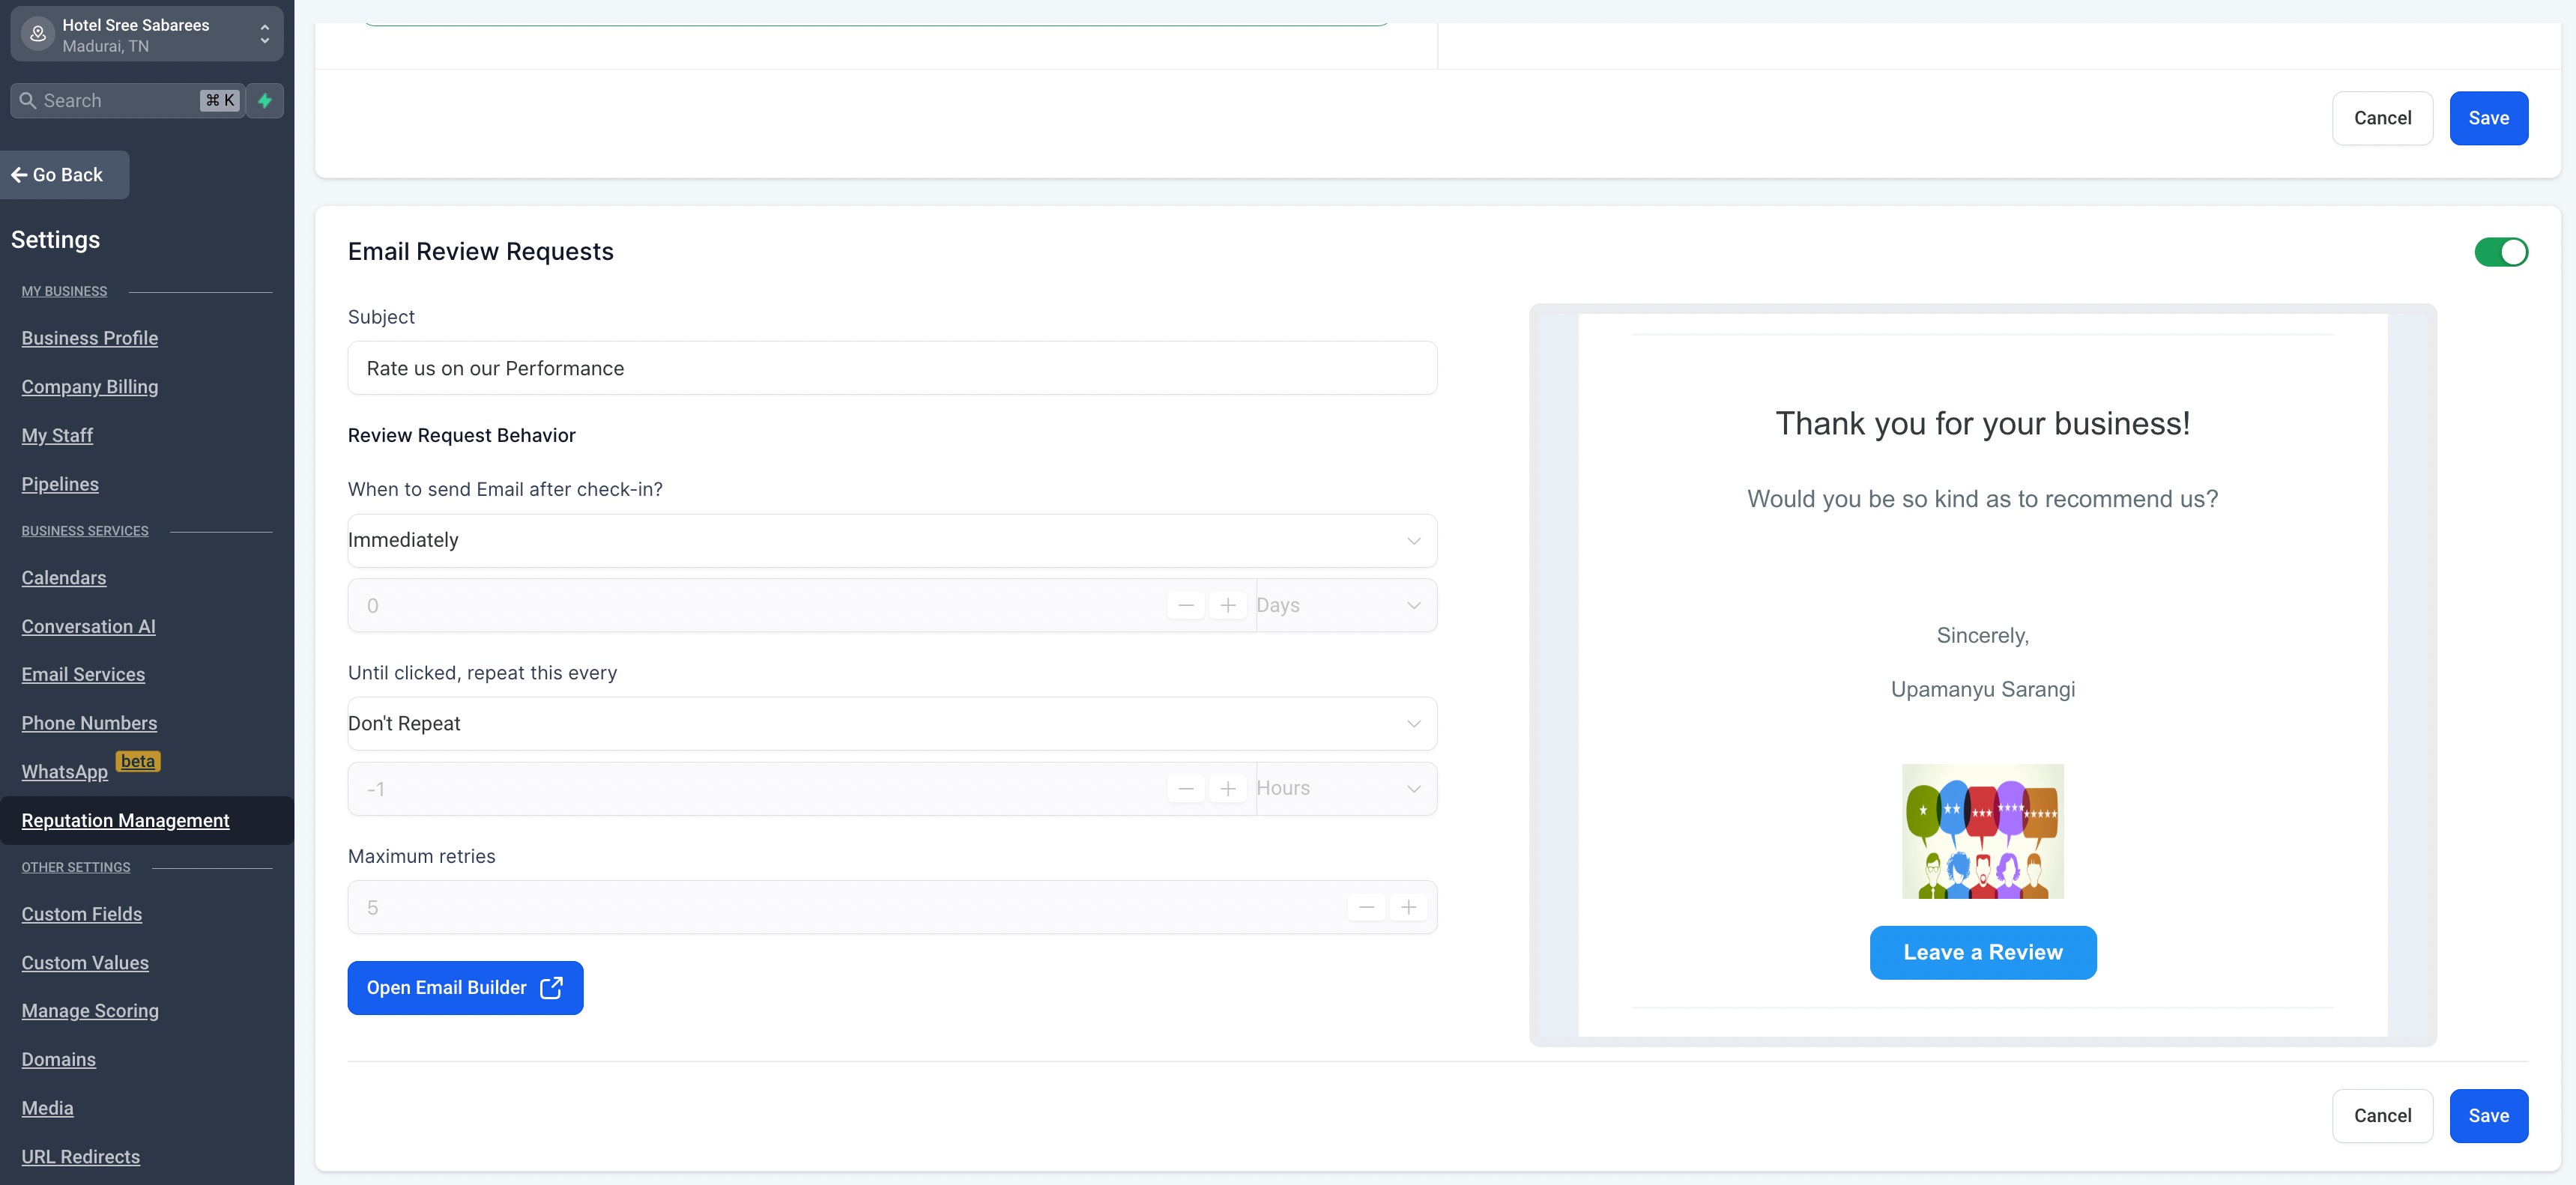
Task: Open the Don't Repeat dropdown
Action: [891, 724]
